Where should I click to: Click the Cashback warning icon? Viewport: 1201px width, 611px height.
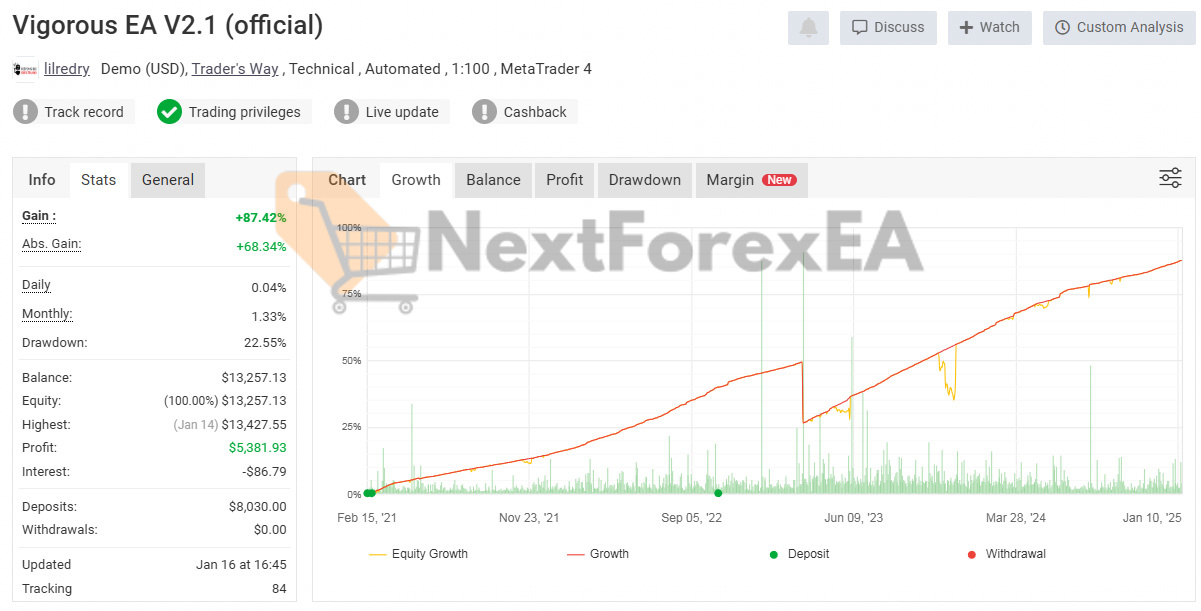[484, 112]
